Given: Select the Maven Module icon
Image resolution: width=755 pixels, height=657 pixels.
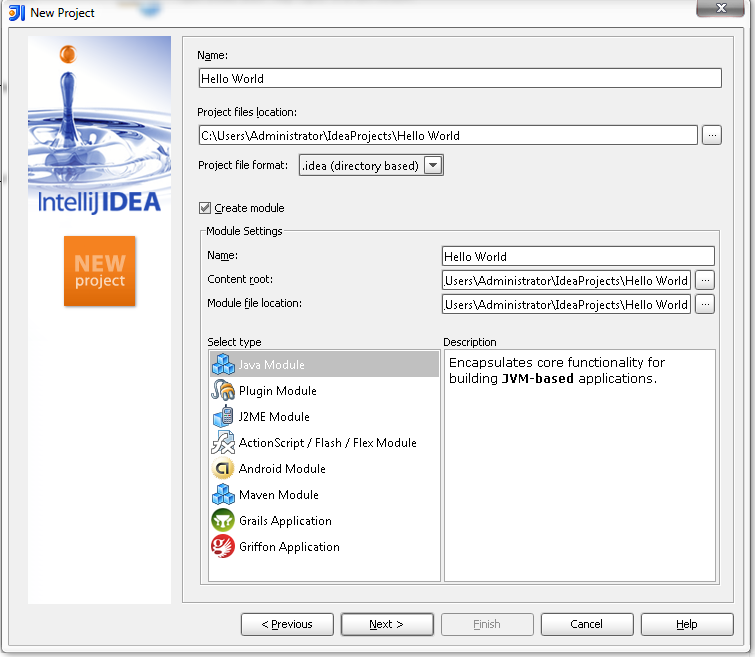Looking at the screenshot, I should tap(223, 494).
